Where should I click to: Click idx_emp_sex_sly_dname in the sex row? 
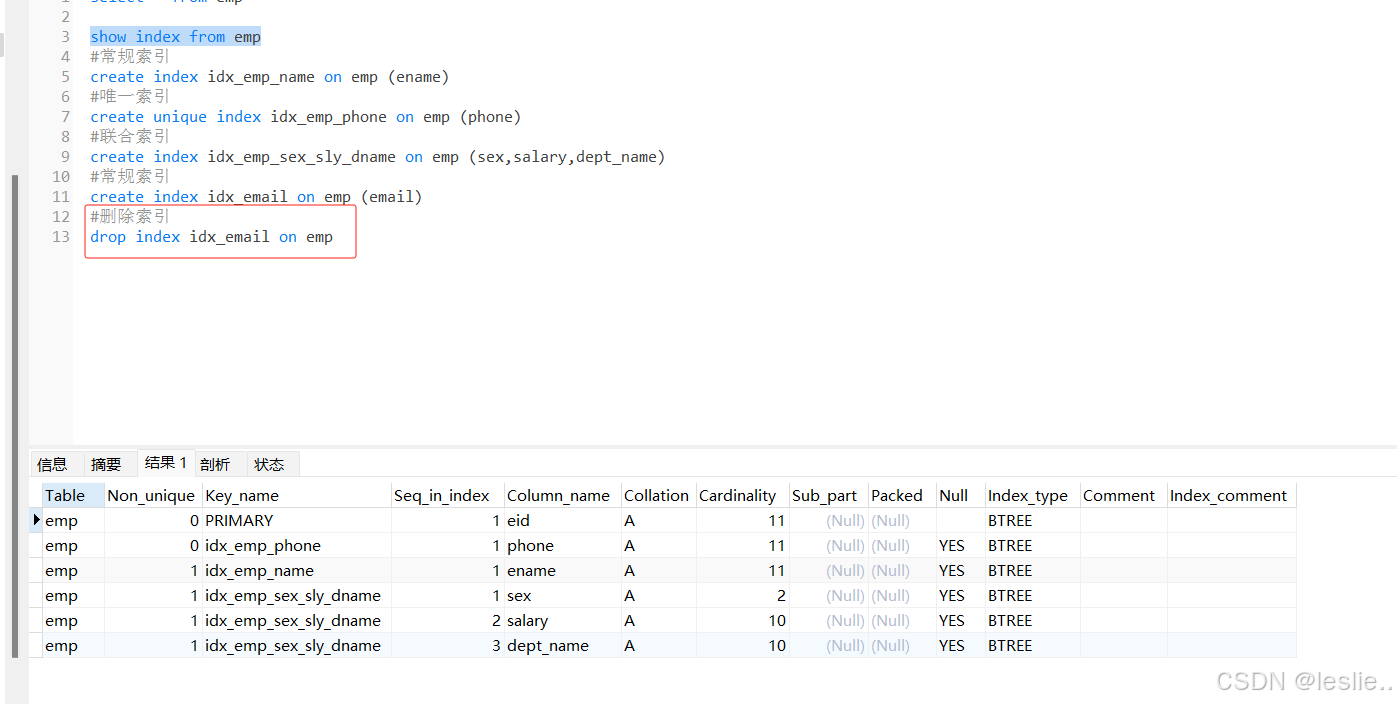tap(297, 595)
